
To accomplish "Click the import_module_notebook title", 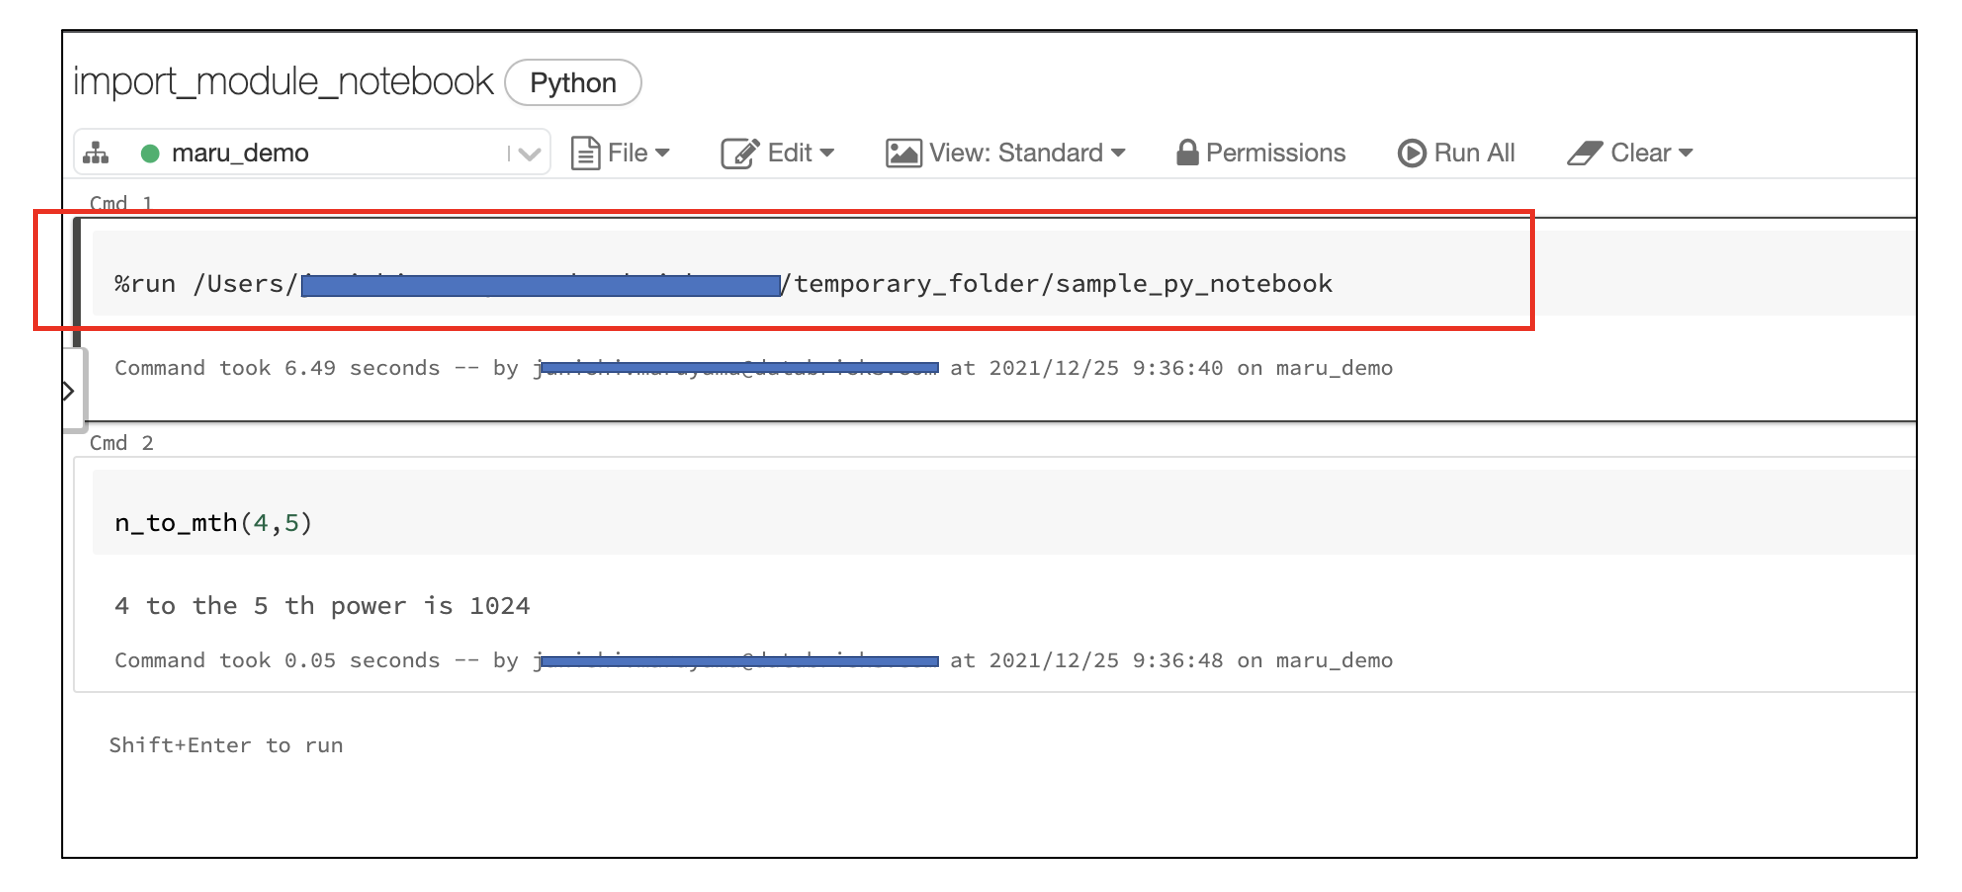I will 283,82.
